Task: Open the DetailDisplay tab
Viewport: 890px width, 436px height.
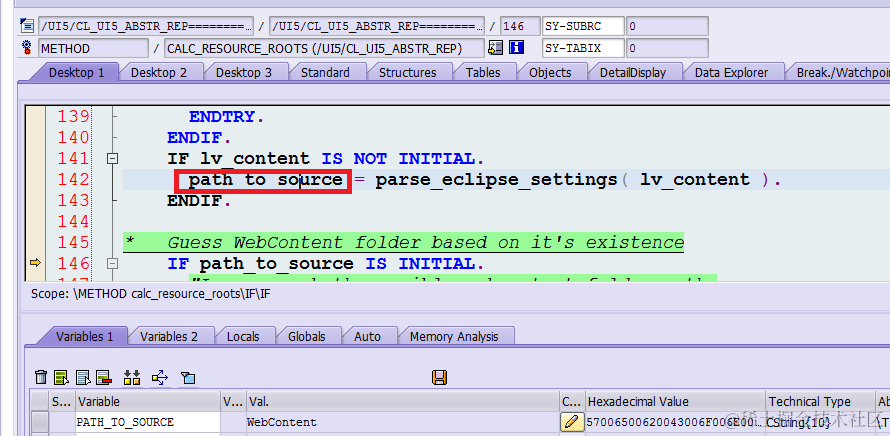Action: [x=633, y=73]
